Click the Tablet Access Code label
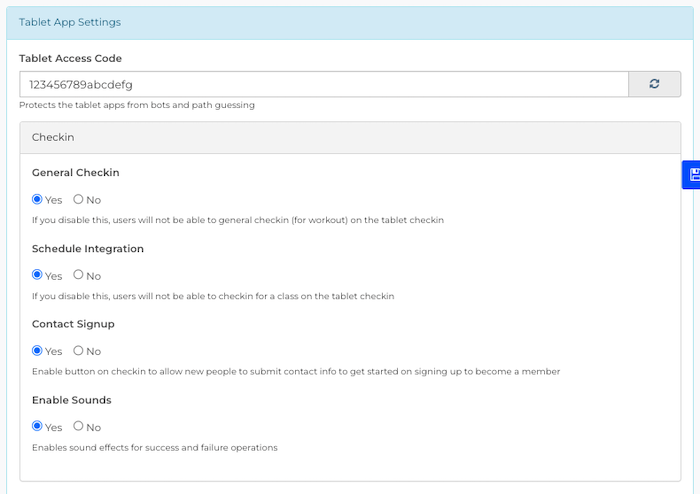The width and height of the screenshot is (700, 494). pos(70,58)
